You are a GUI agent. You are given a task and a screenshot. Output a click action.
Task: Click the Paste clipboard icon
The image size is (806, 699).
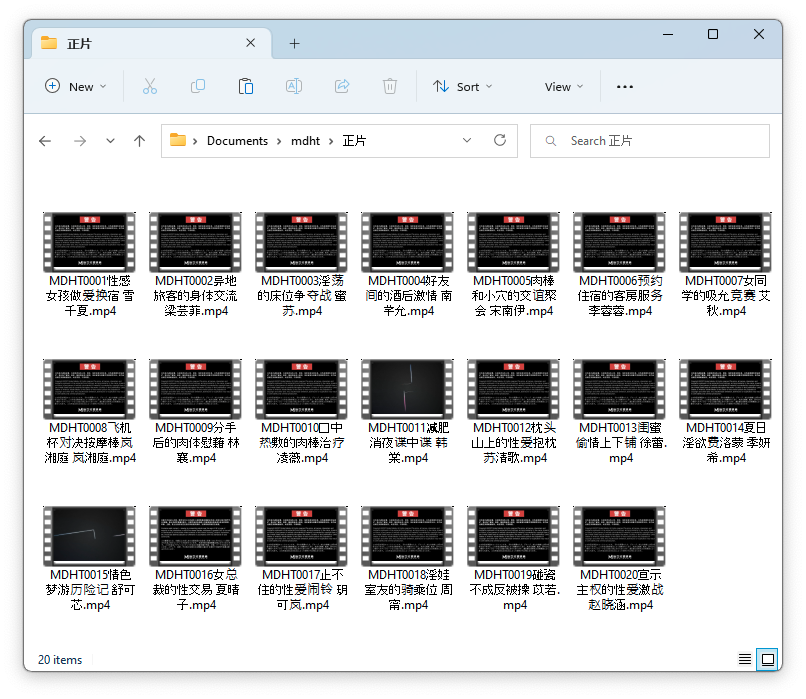point(245,87)
